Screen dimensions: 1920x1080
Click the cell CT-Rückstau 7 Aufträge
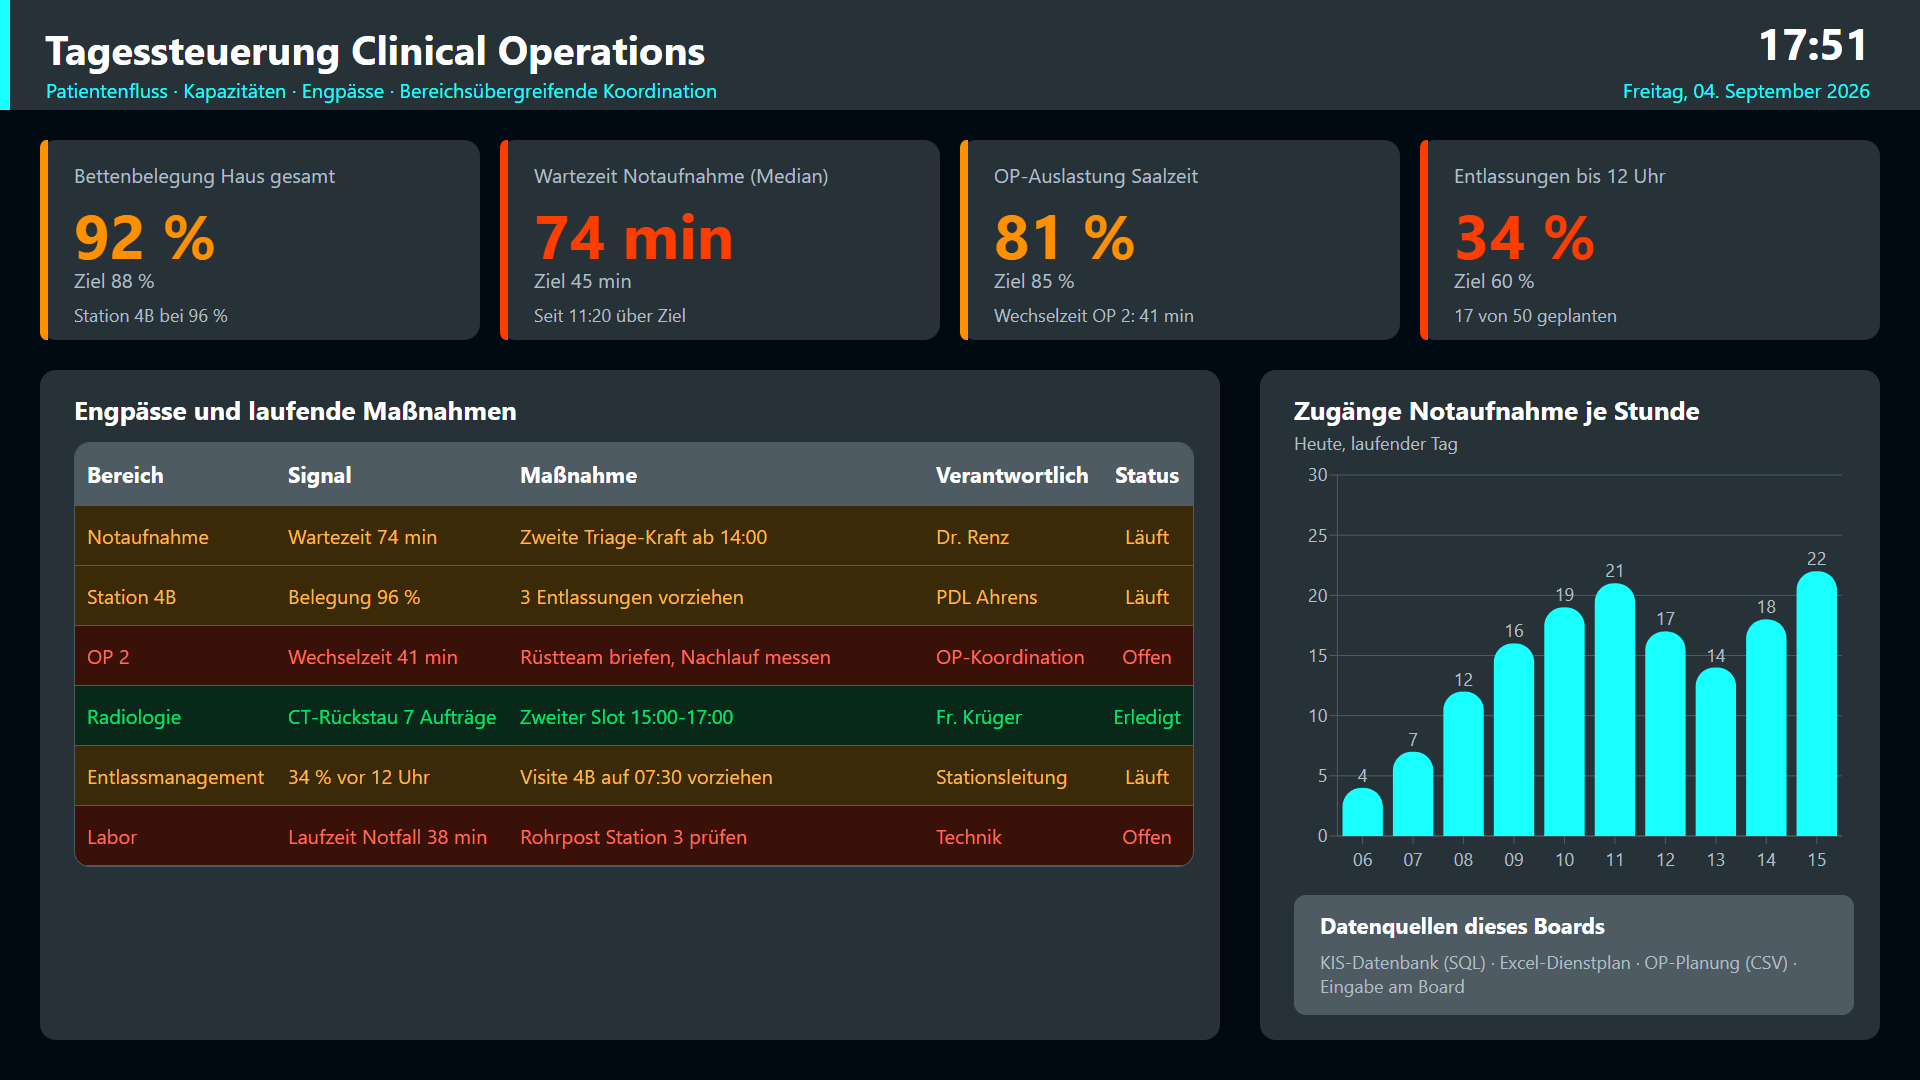click(392, 717)
